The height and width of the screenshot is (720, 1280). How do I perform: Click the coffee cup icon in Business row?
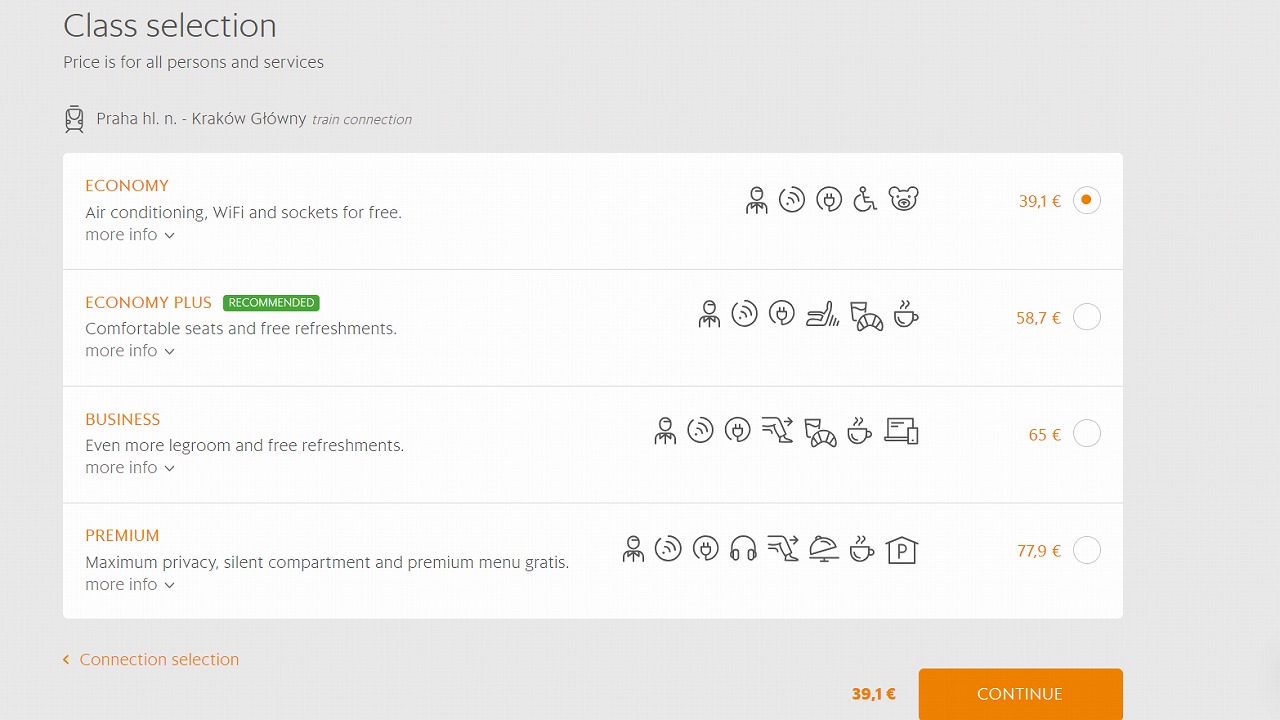[859, 432]
